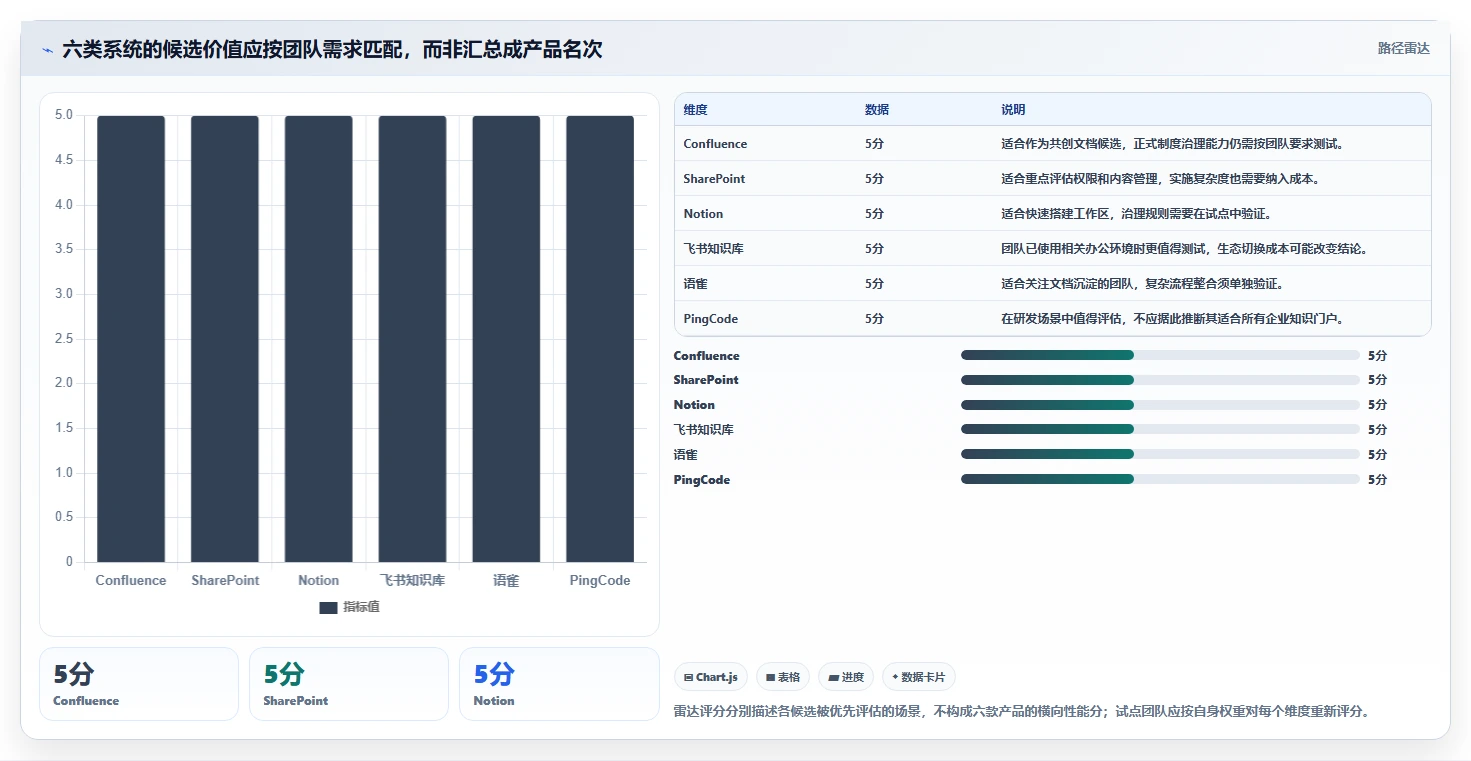Screen dimensions: 1471x761
Task: Click the 飞书知识库 bar in the chart
Action: click(412, 339)
